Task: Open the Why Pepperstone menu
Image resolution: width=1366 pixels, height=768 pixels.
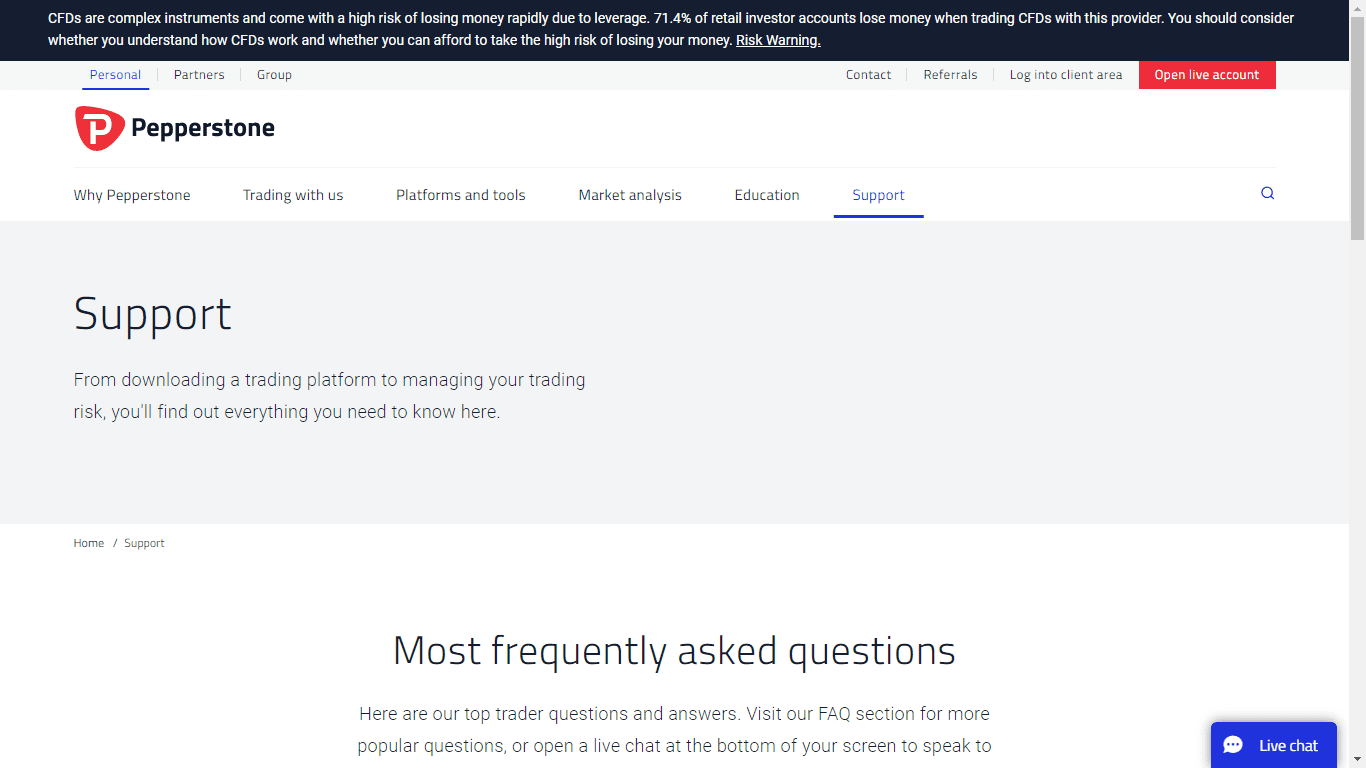Action: [x=131, y=194]
